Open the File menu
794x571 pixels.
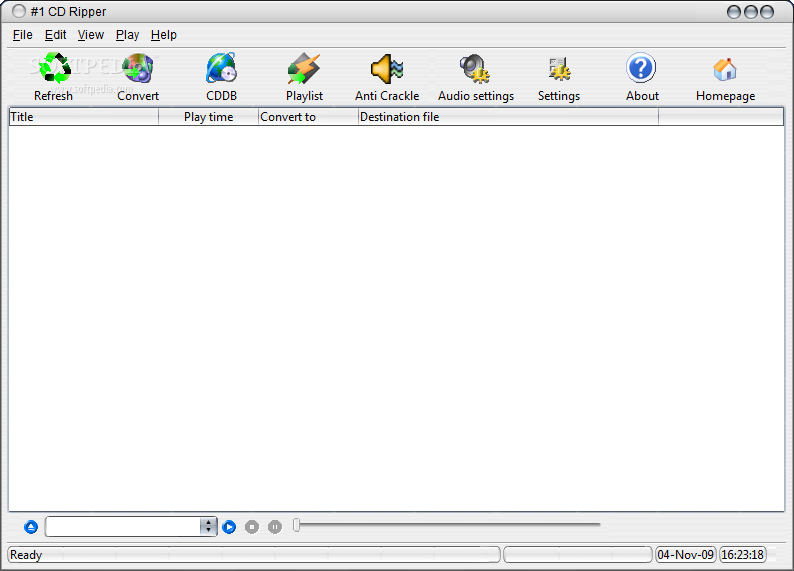[x=22, y=35]
